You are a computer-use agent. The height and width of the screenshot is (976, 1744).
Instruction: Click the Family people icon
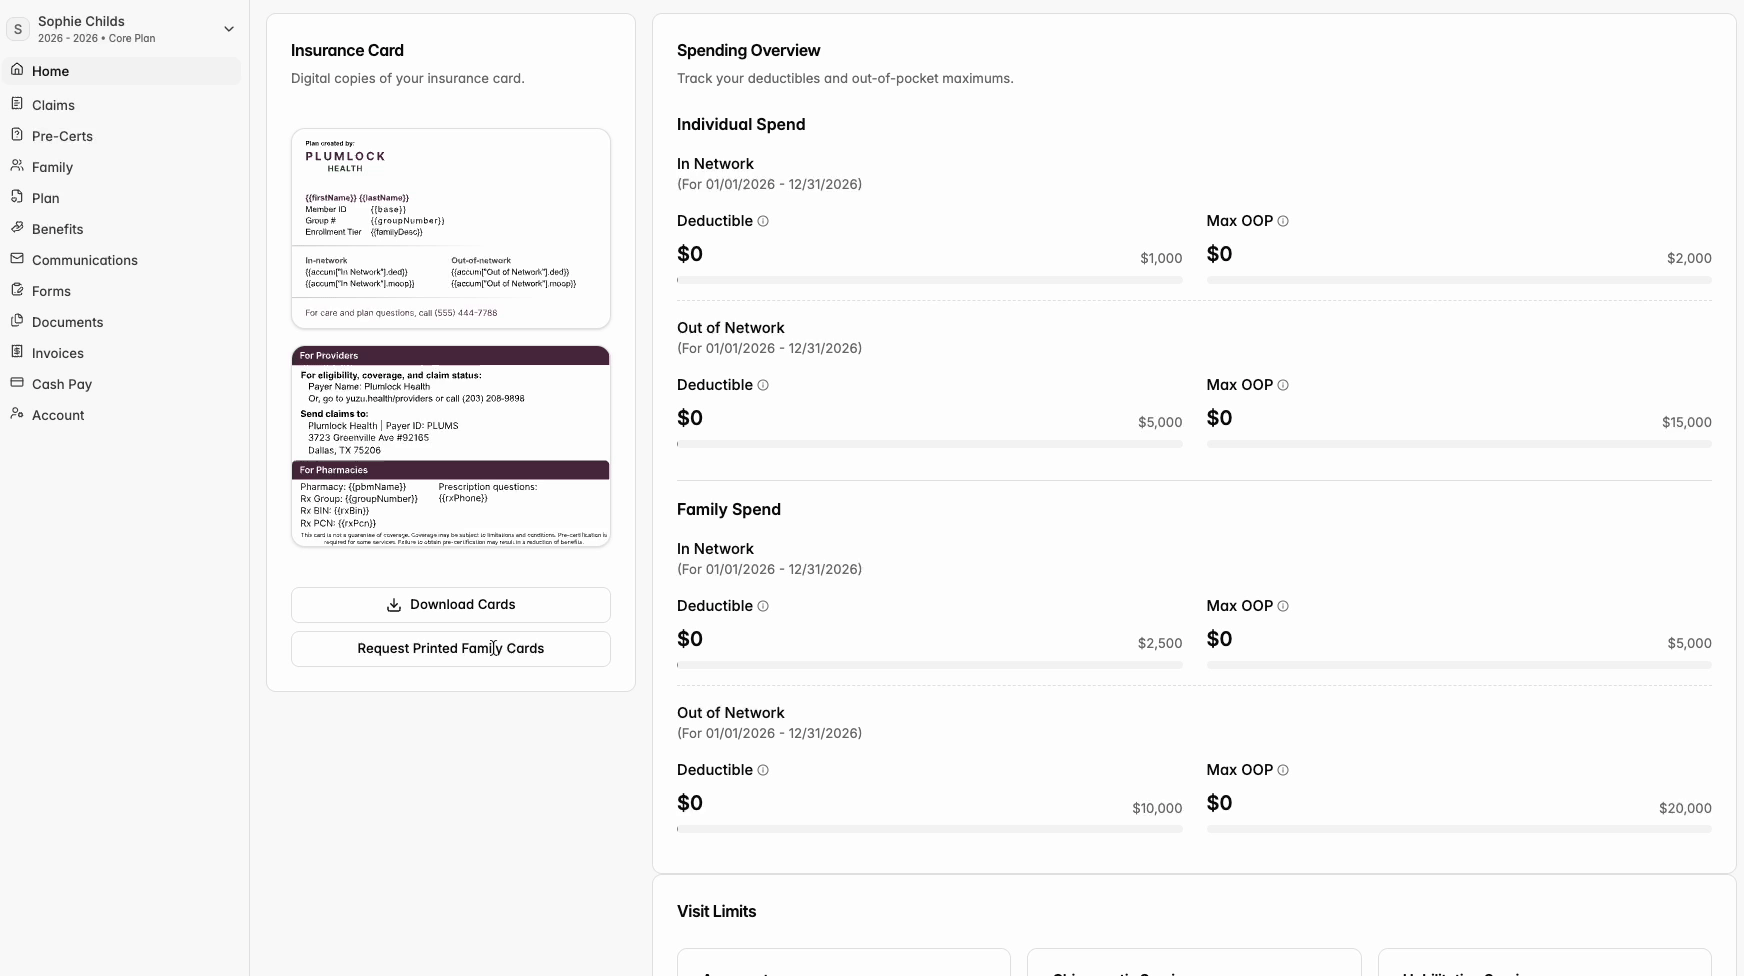[x=17, y=166]
